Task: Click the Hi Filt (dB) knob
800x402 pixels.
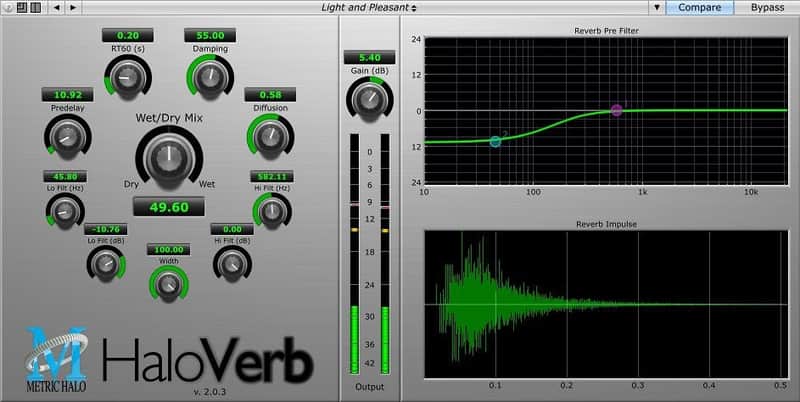Action: pos(232,263)
